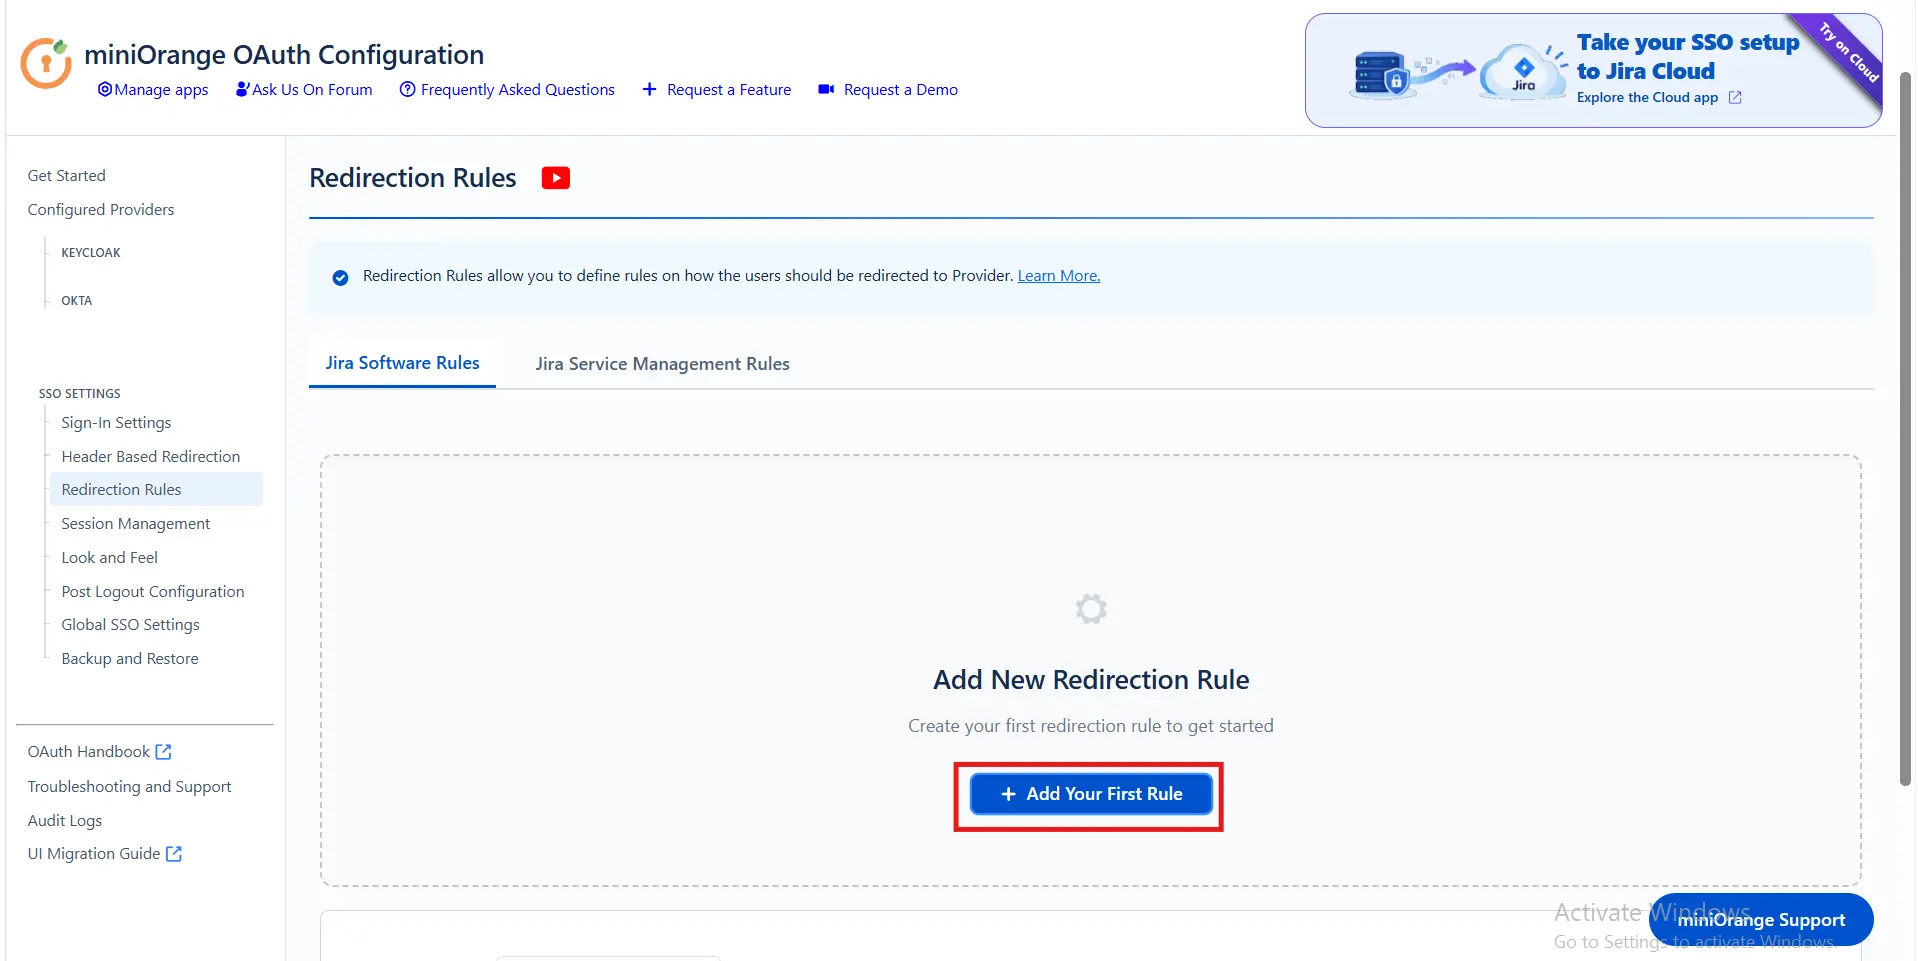1918x961 pixels.
Task: Click the Explore the Cloud app external icon
Action: point(1735,98)
